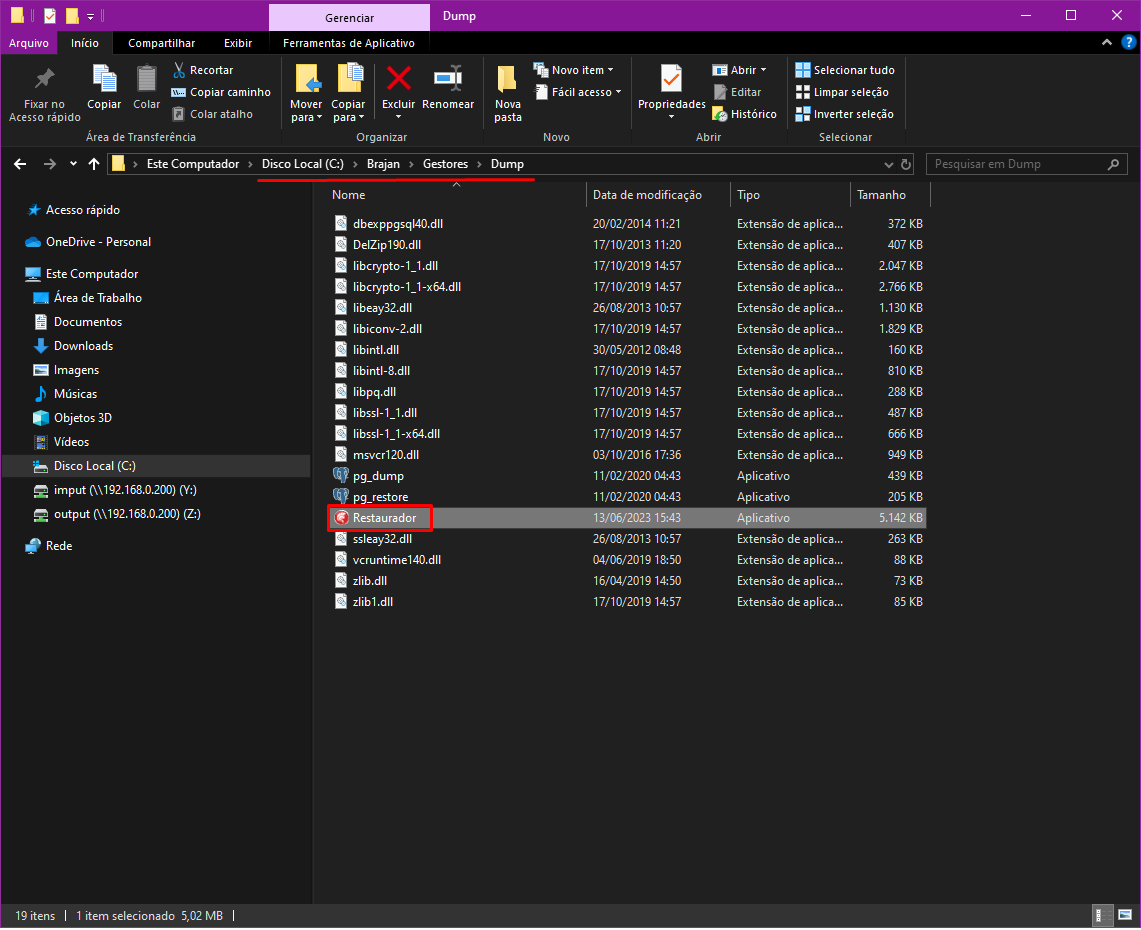Click the Excluir red X icon
Viewport: 1141px width, 930px height.
tap(398, 79)
